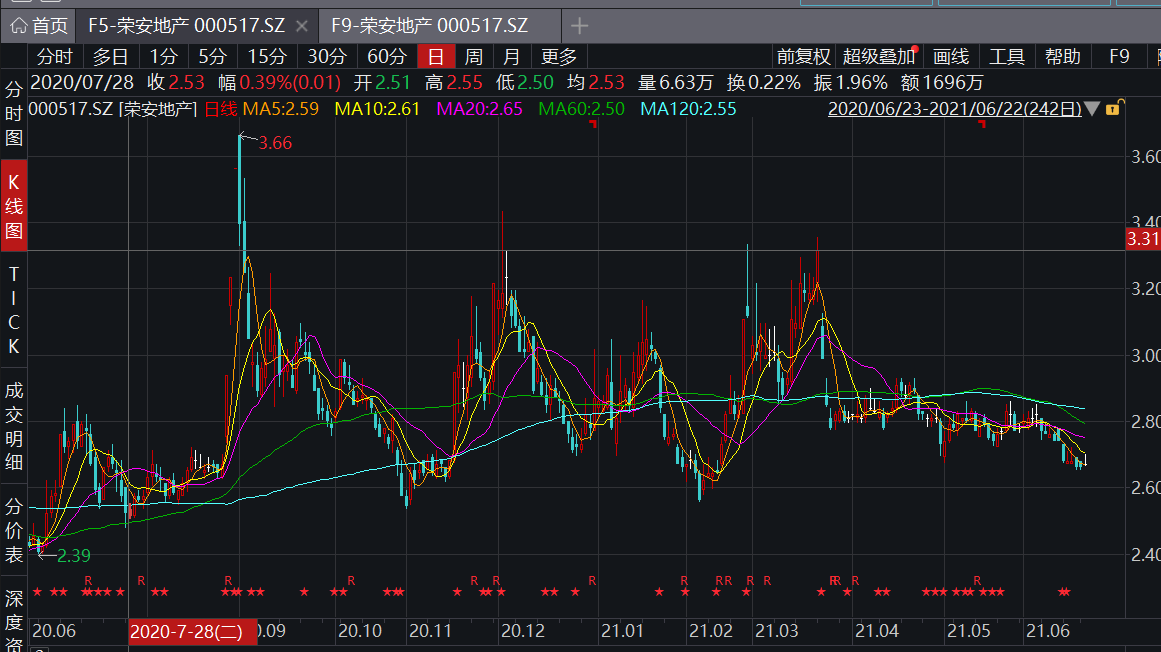The width and height of the screenshot is (1161, 652).
Task: Open a new tab with plus icon
Action: coord(579,26)
